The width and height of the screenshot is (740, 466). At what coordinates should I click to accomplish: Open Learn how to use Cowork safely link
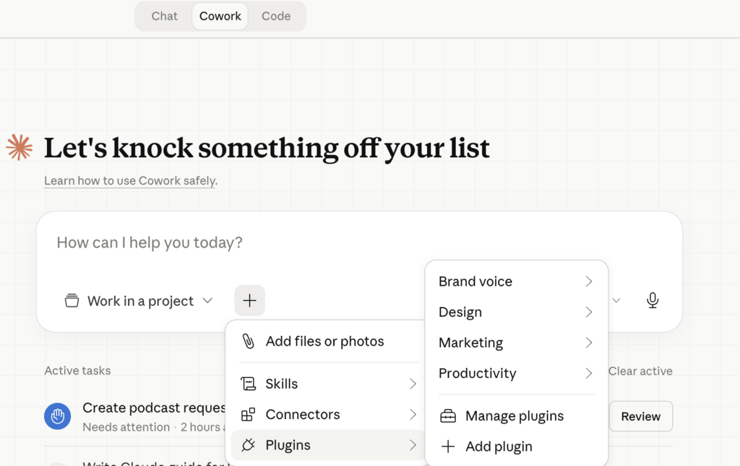pos(130,181)
